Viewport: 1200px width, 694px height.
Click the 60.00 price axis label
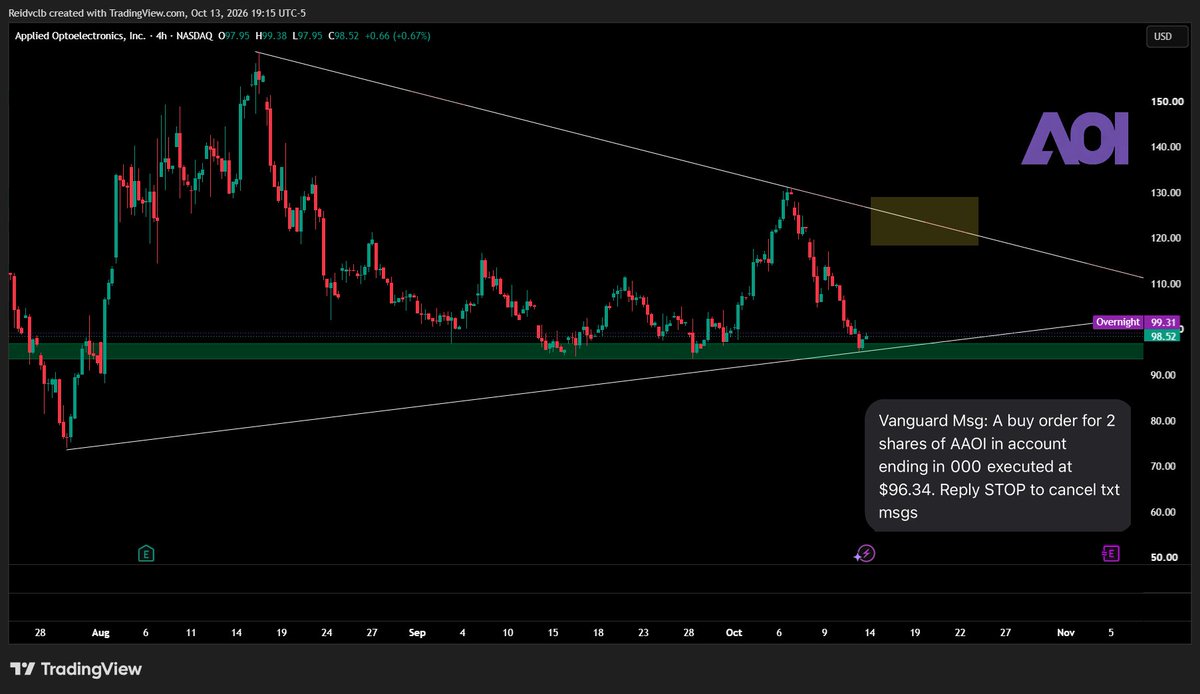[1165, 512]
